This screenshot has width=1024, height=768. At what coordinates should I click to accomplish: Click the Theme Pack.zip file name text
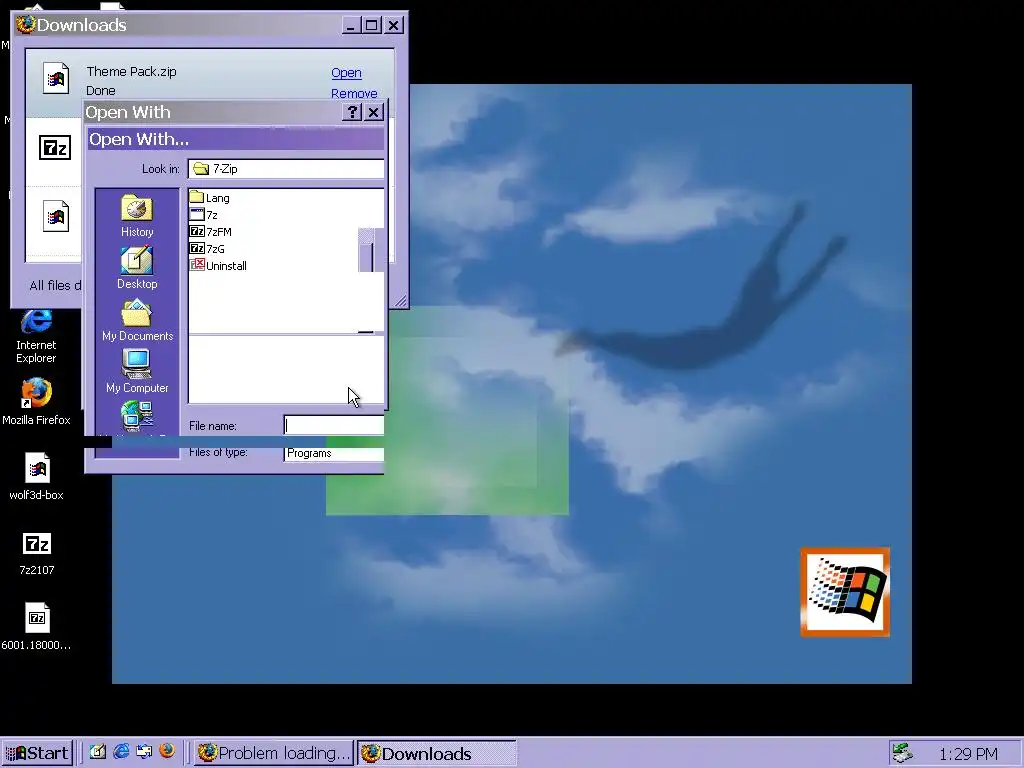tap(131, 72)
